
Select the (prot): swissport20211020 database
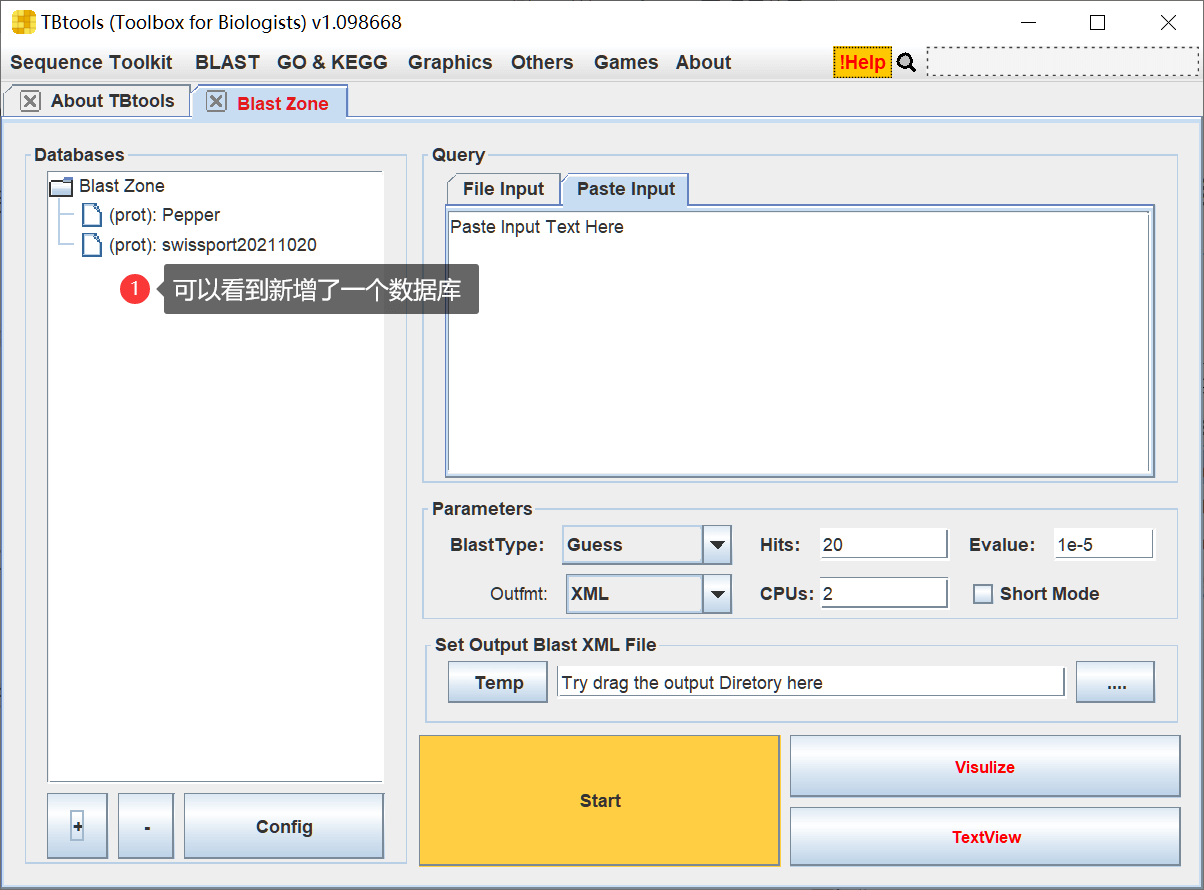[x=212, y=245]
